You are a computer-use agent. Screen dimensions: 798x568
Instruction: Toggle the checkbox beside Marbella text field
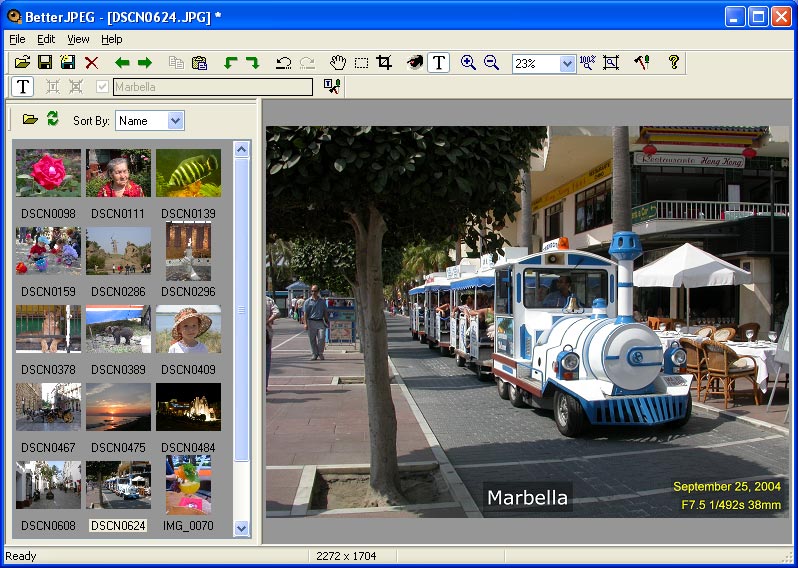coord(102,87)
